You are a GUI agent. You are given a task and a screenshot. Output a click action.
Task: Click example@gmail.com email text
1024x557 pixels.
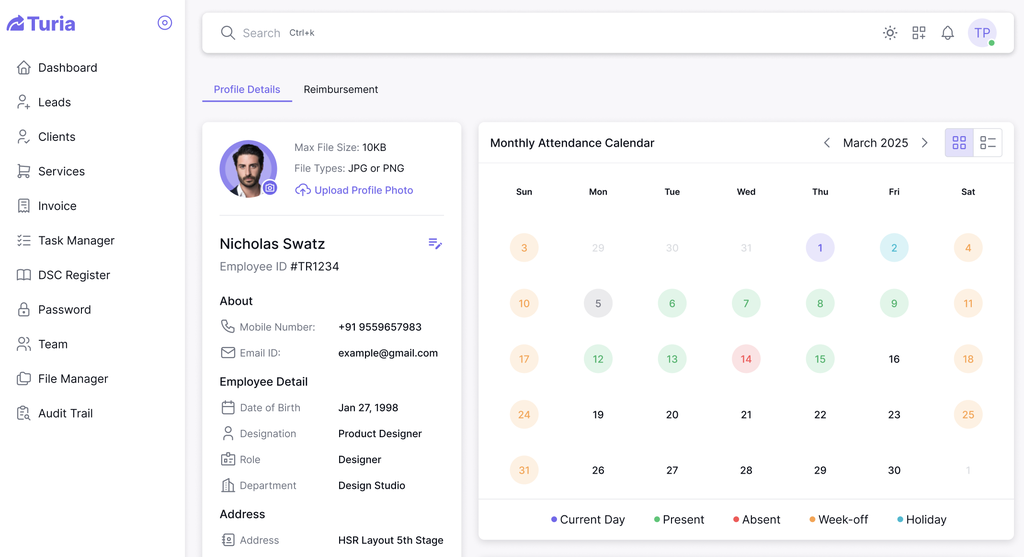click(x=388, y=353)
